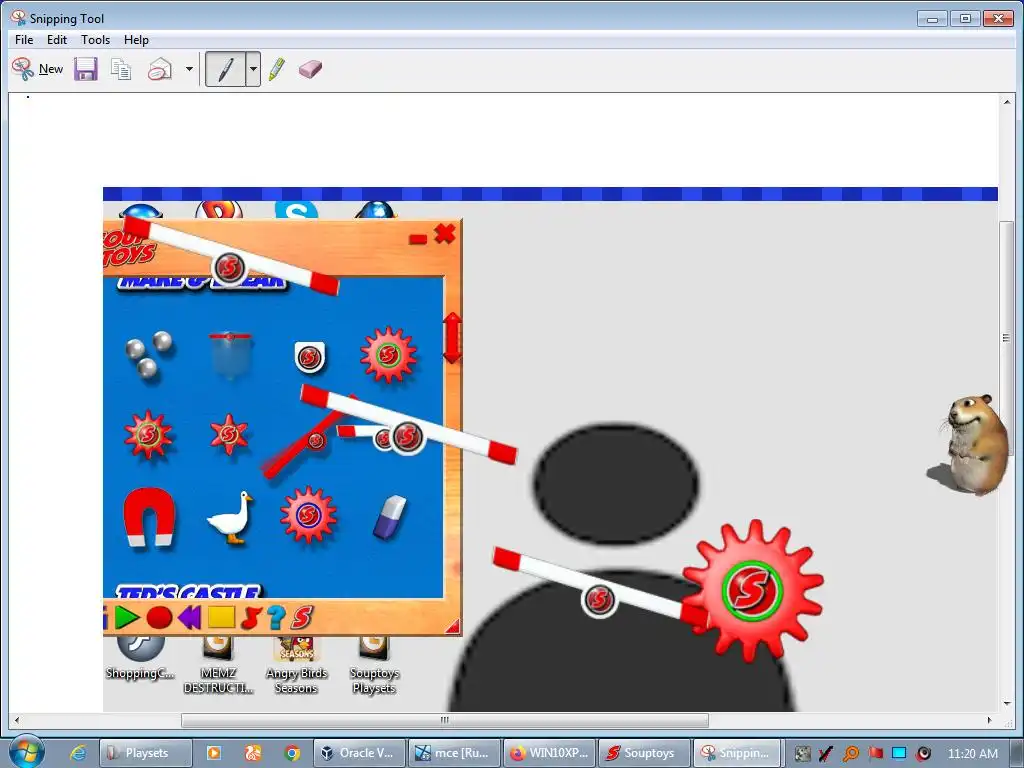1024x768 pixels.
Task: Switch to the WIN10XP... Firefox taskbar window
Action: coord(549,753)
